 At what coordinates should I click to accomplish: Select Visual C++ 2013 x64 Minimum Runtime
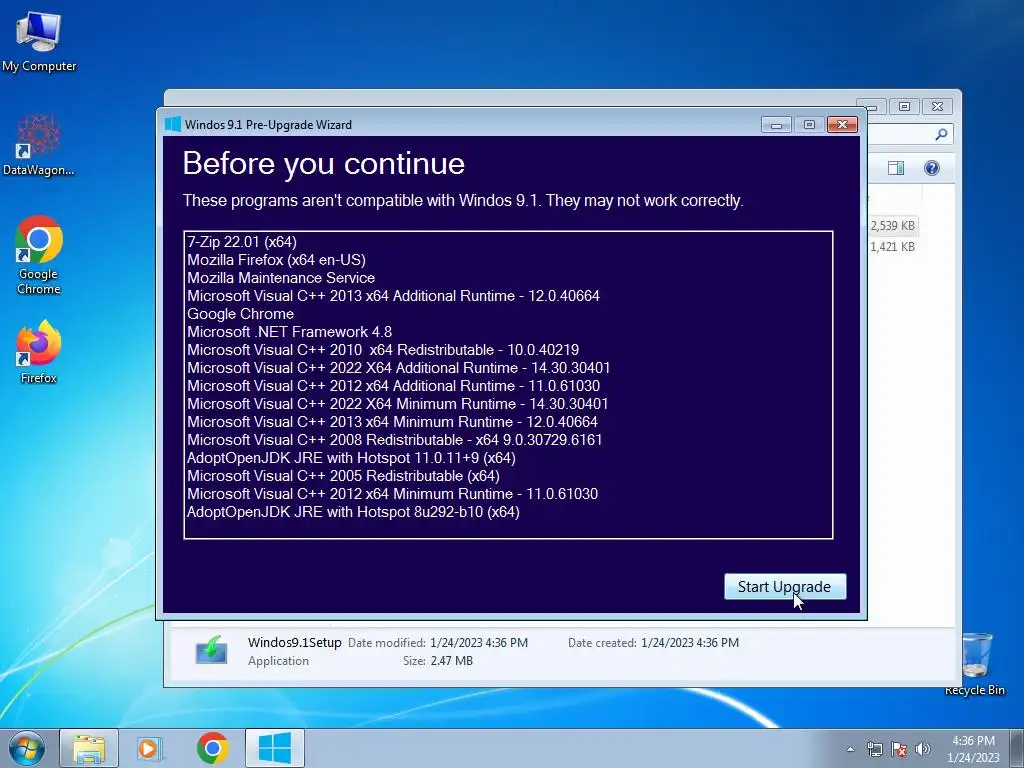392,422
